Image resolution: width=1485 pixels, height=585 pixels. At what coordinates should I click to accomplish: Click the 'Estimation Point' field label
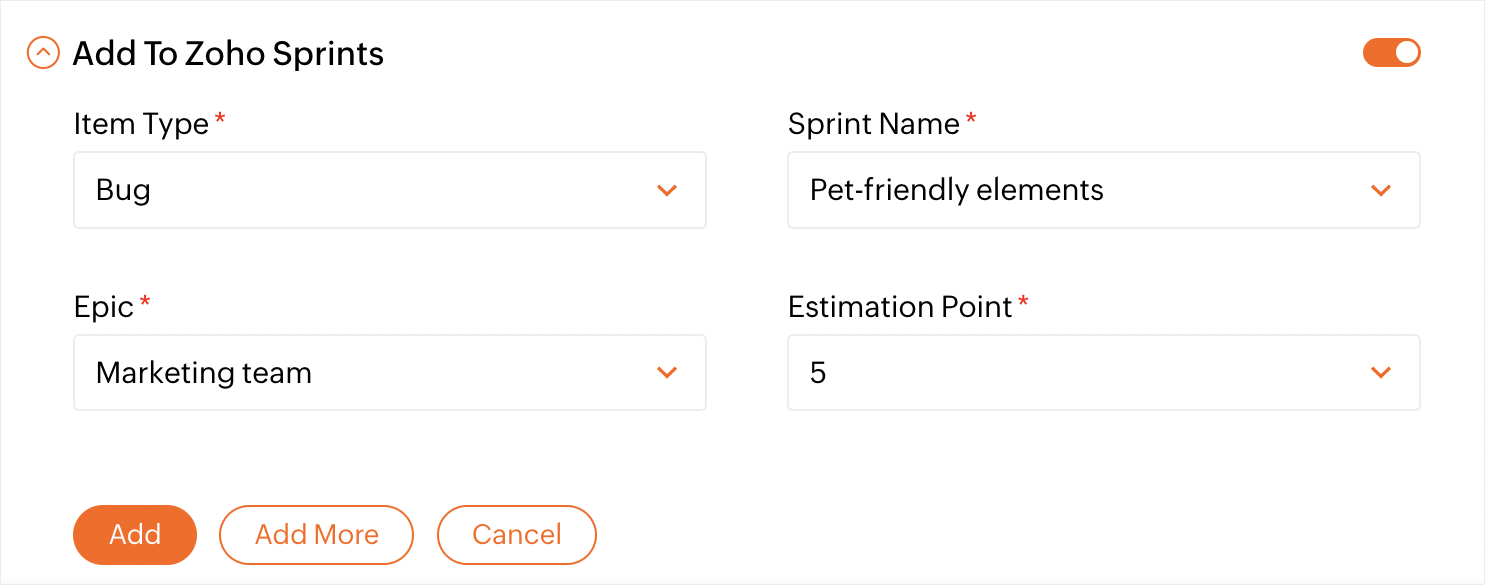[900, 307]
